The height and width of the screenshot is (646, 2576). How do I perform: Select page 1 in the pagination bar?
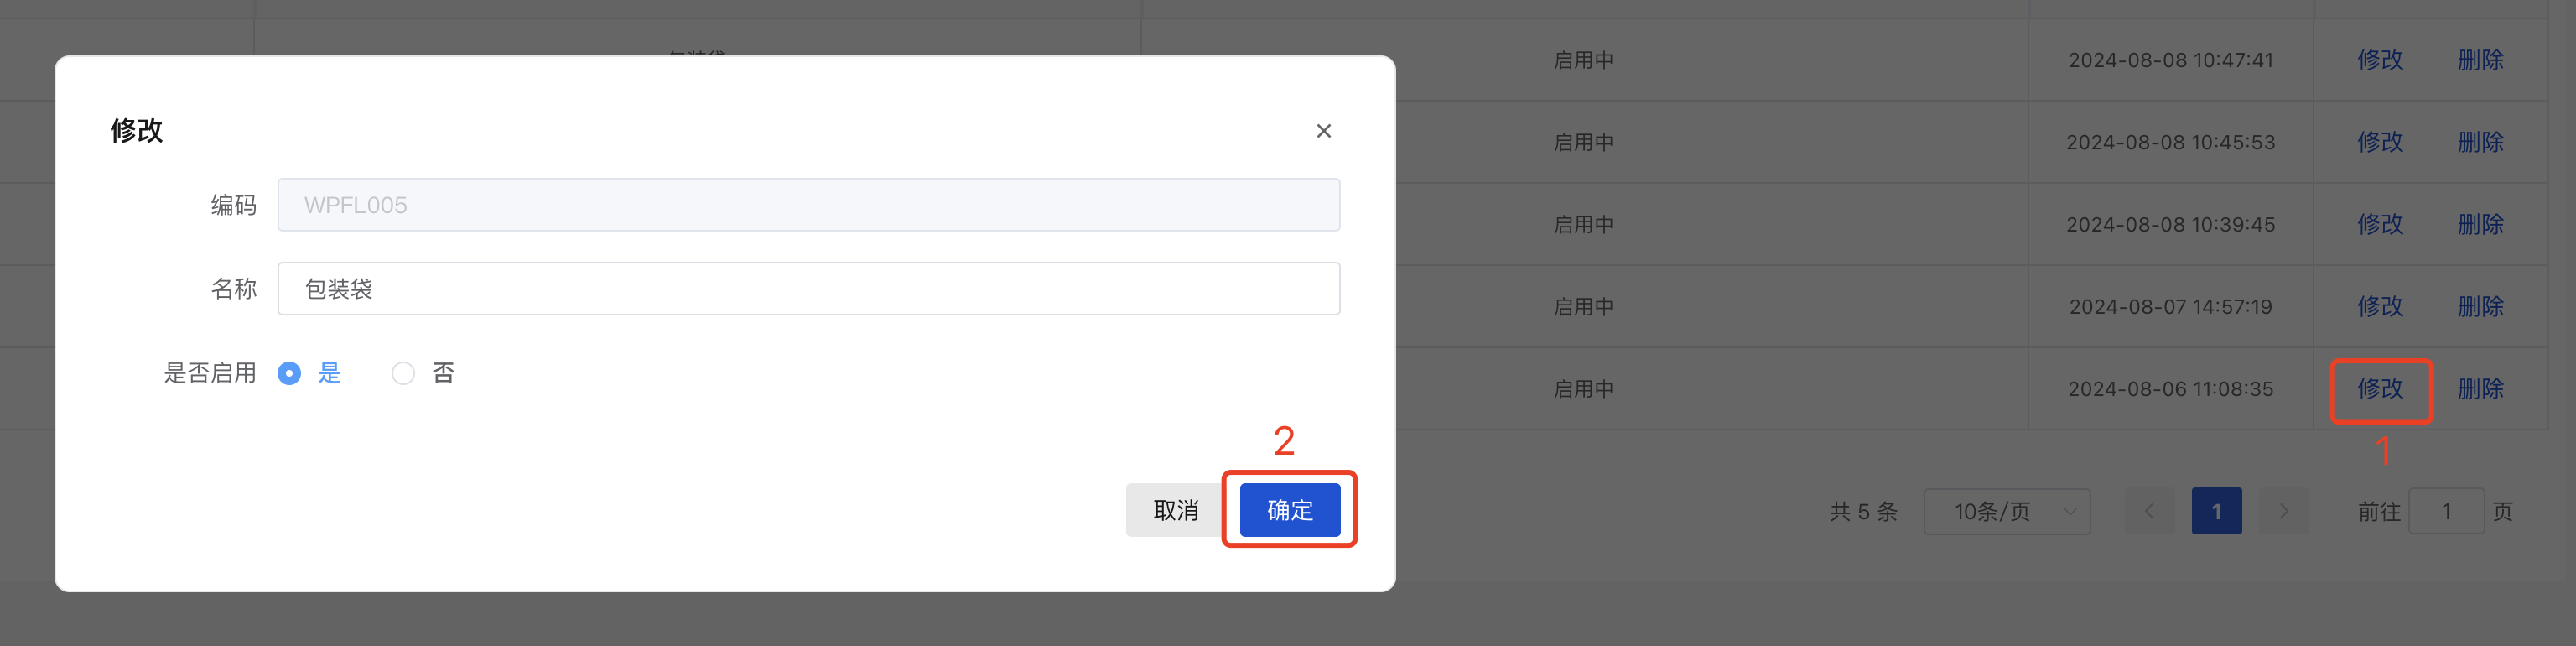coord(2217,510)
